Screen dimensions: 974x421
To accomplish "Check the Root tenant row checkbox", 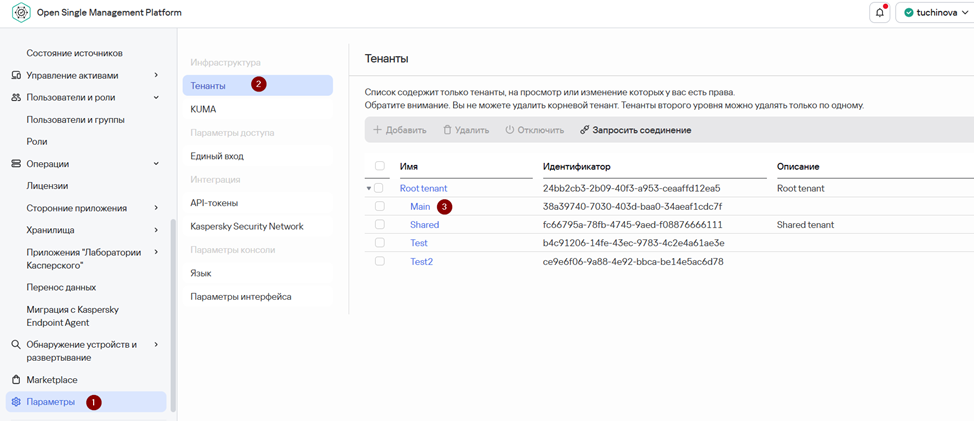I will (380, 188).
